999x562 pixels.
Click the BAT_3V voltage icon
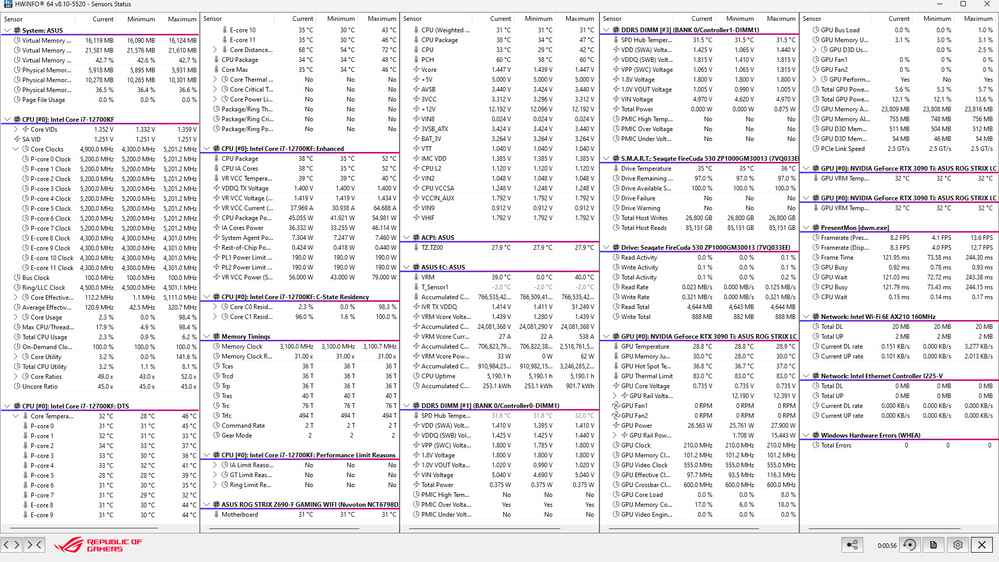pos(416,139)
